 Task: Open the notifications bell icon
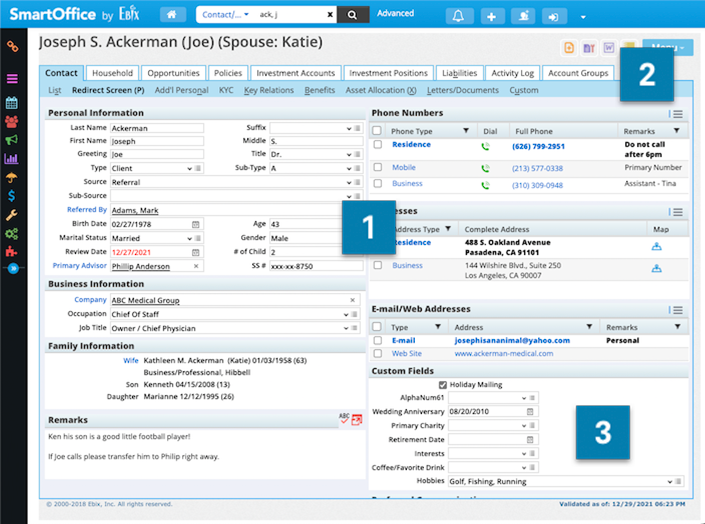point(459,16)
